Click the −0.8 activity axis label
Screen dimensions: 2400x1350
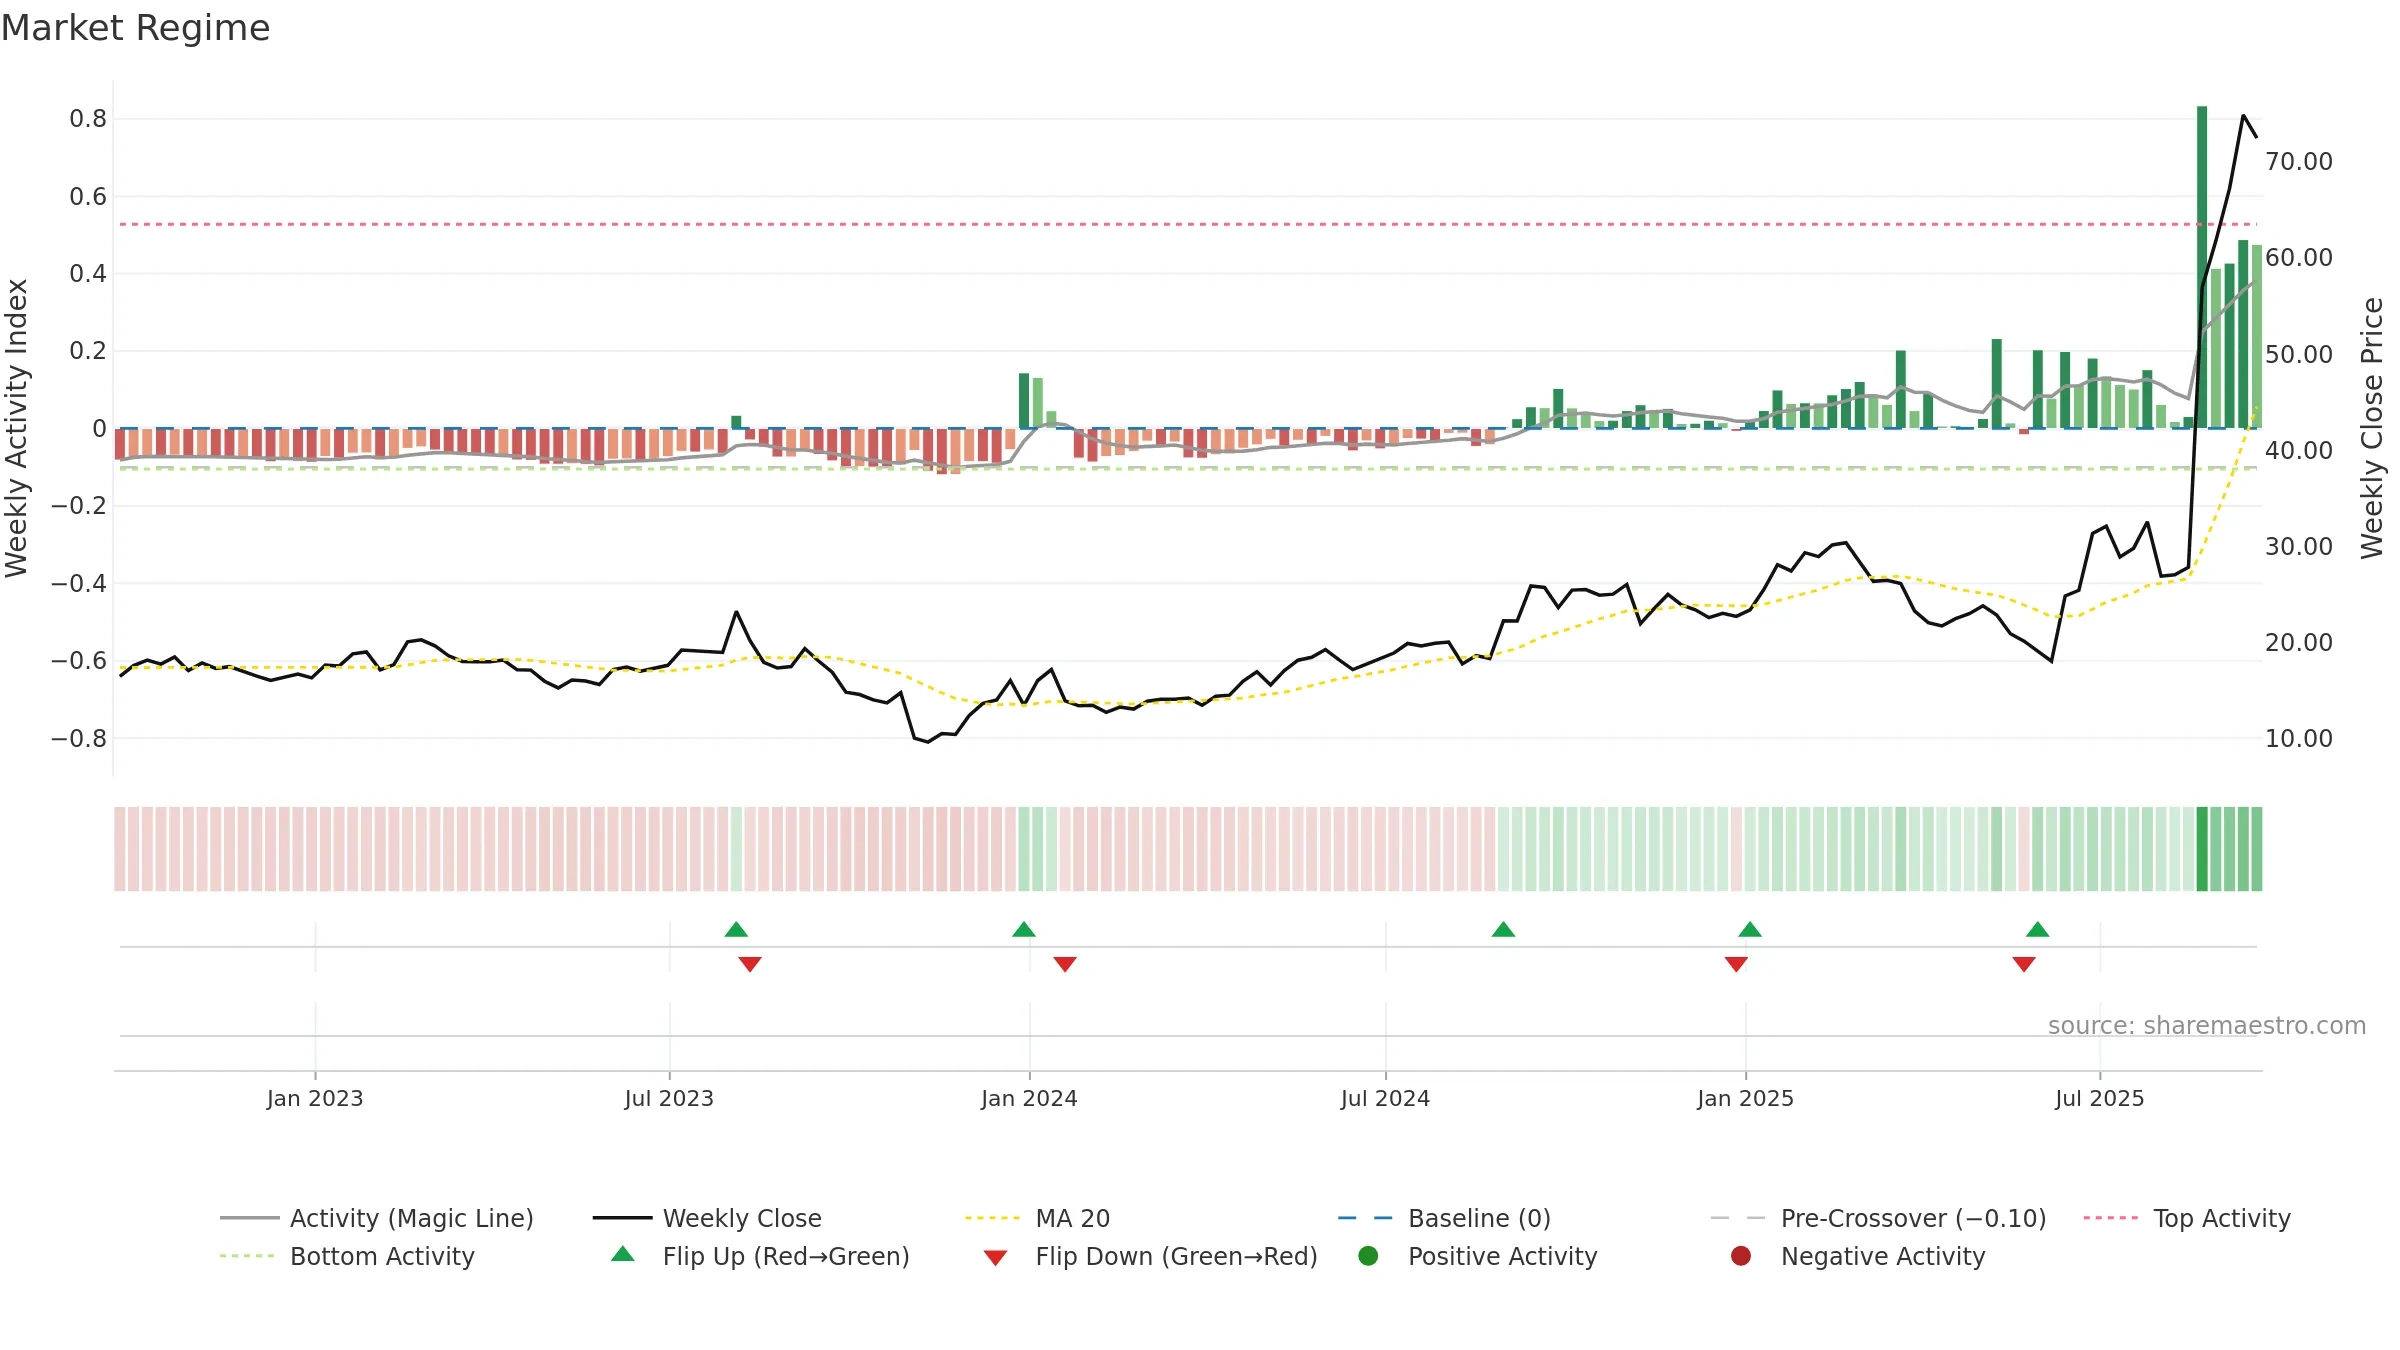[x=79, y=738]
